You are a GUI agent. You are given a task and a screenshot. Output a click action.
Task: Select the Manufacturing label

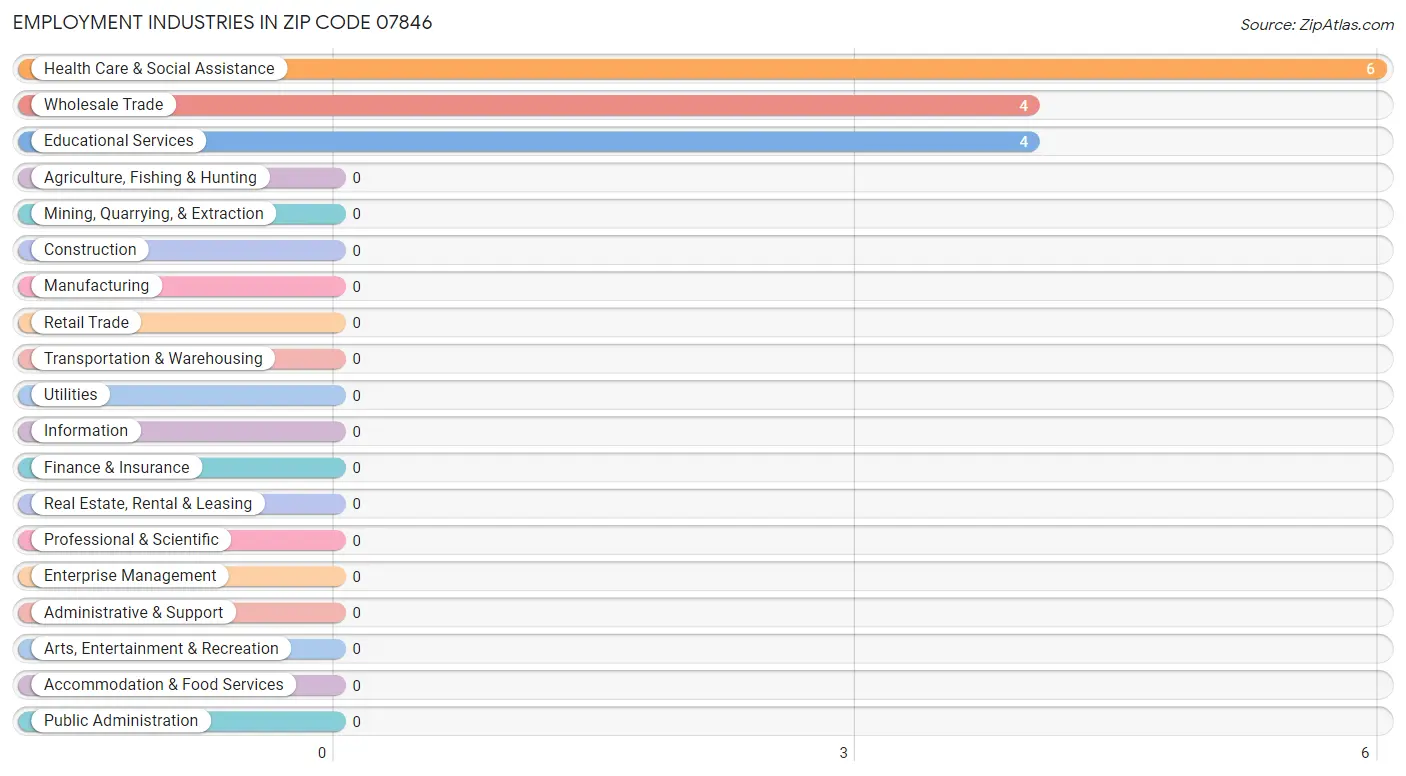96,285
